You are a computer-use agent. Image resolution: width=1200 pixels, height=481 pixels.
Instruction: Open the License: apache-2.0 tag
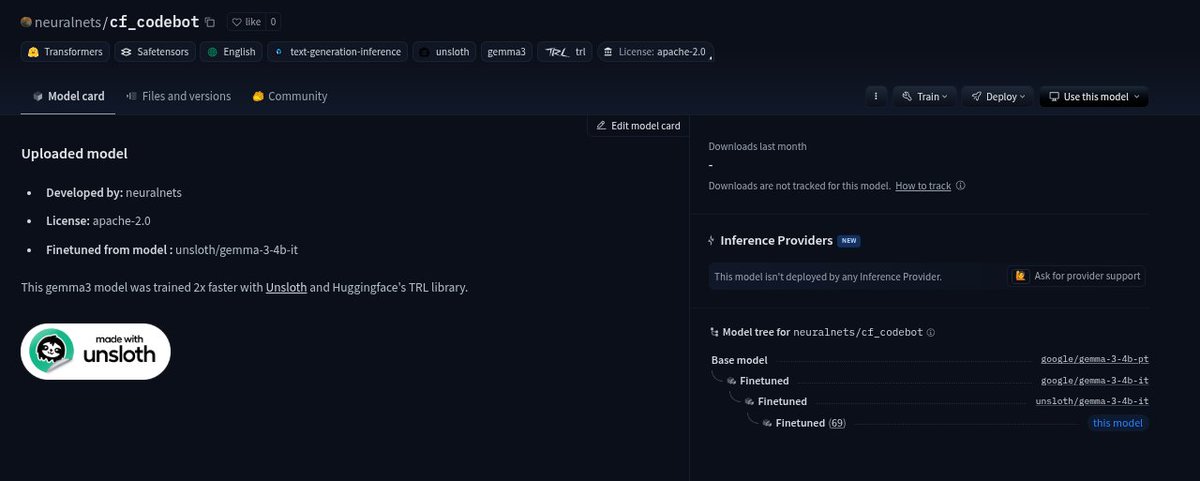(x=654, y=52)
